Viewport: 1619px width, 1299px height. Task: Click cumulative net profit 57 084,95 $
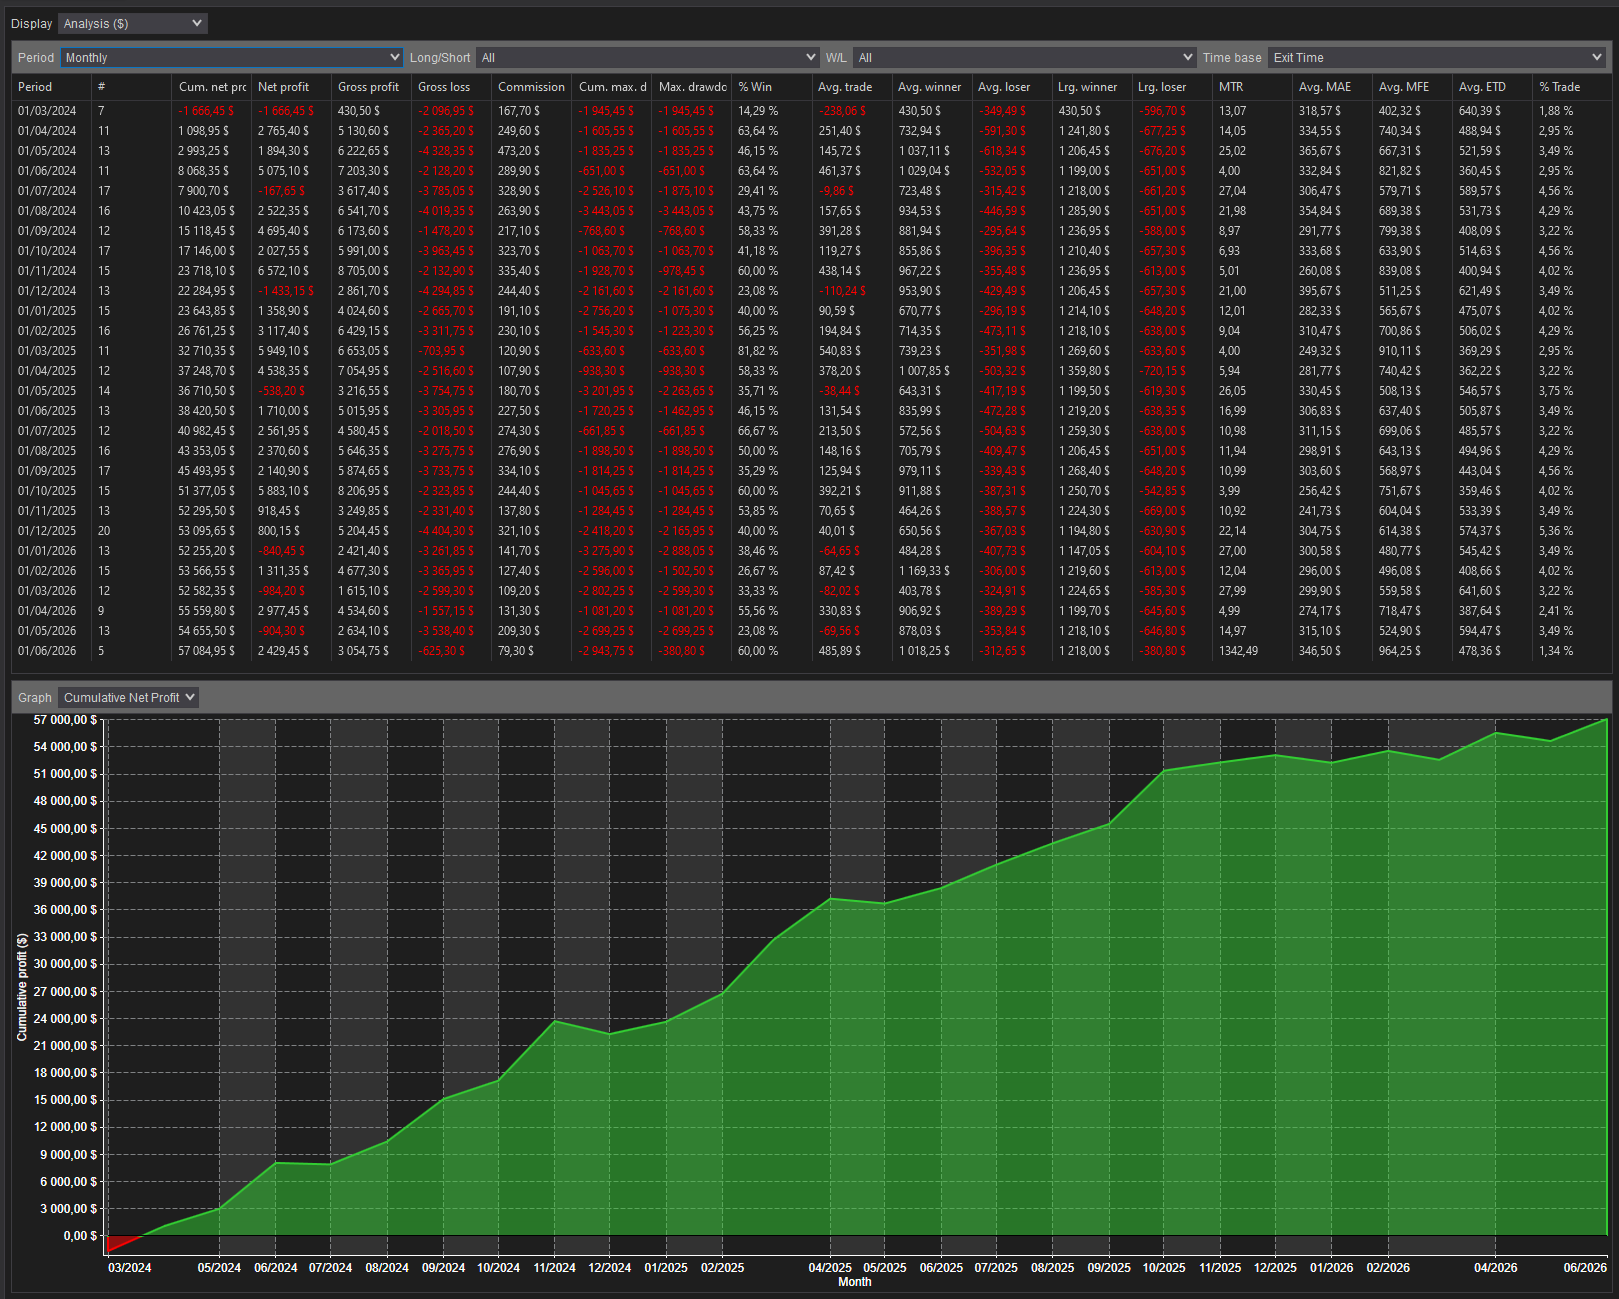pyautogui.click(x=207, y=651)
